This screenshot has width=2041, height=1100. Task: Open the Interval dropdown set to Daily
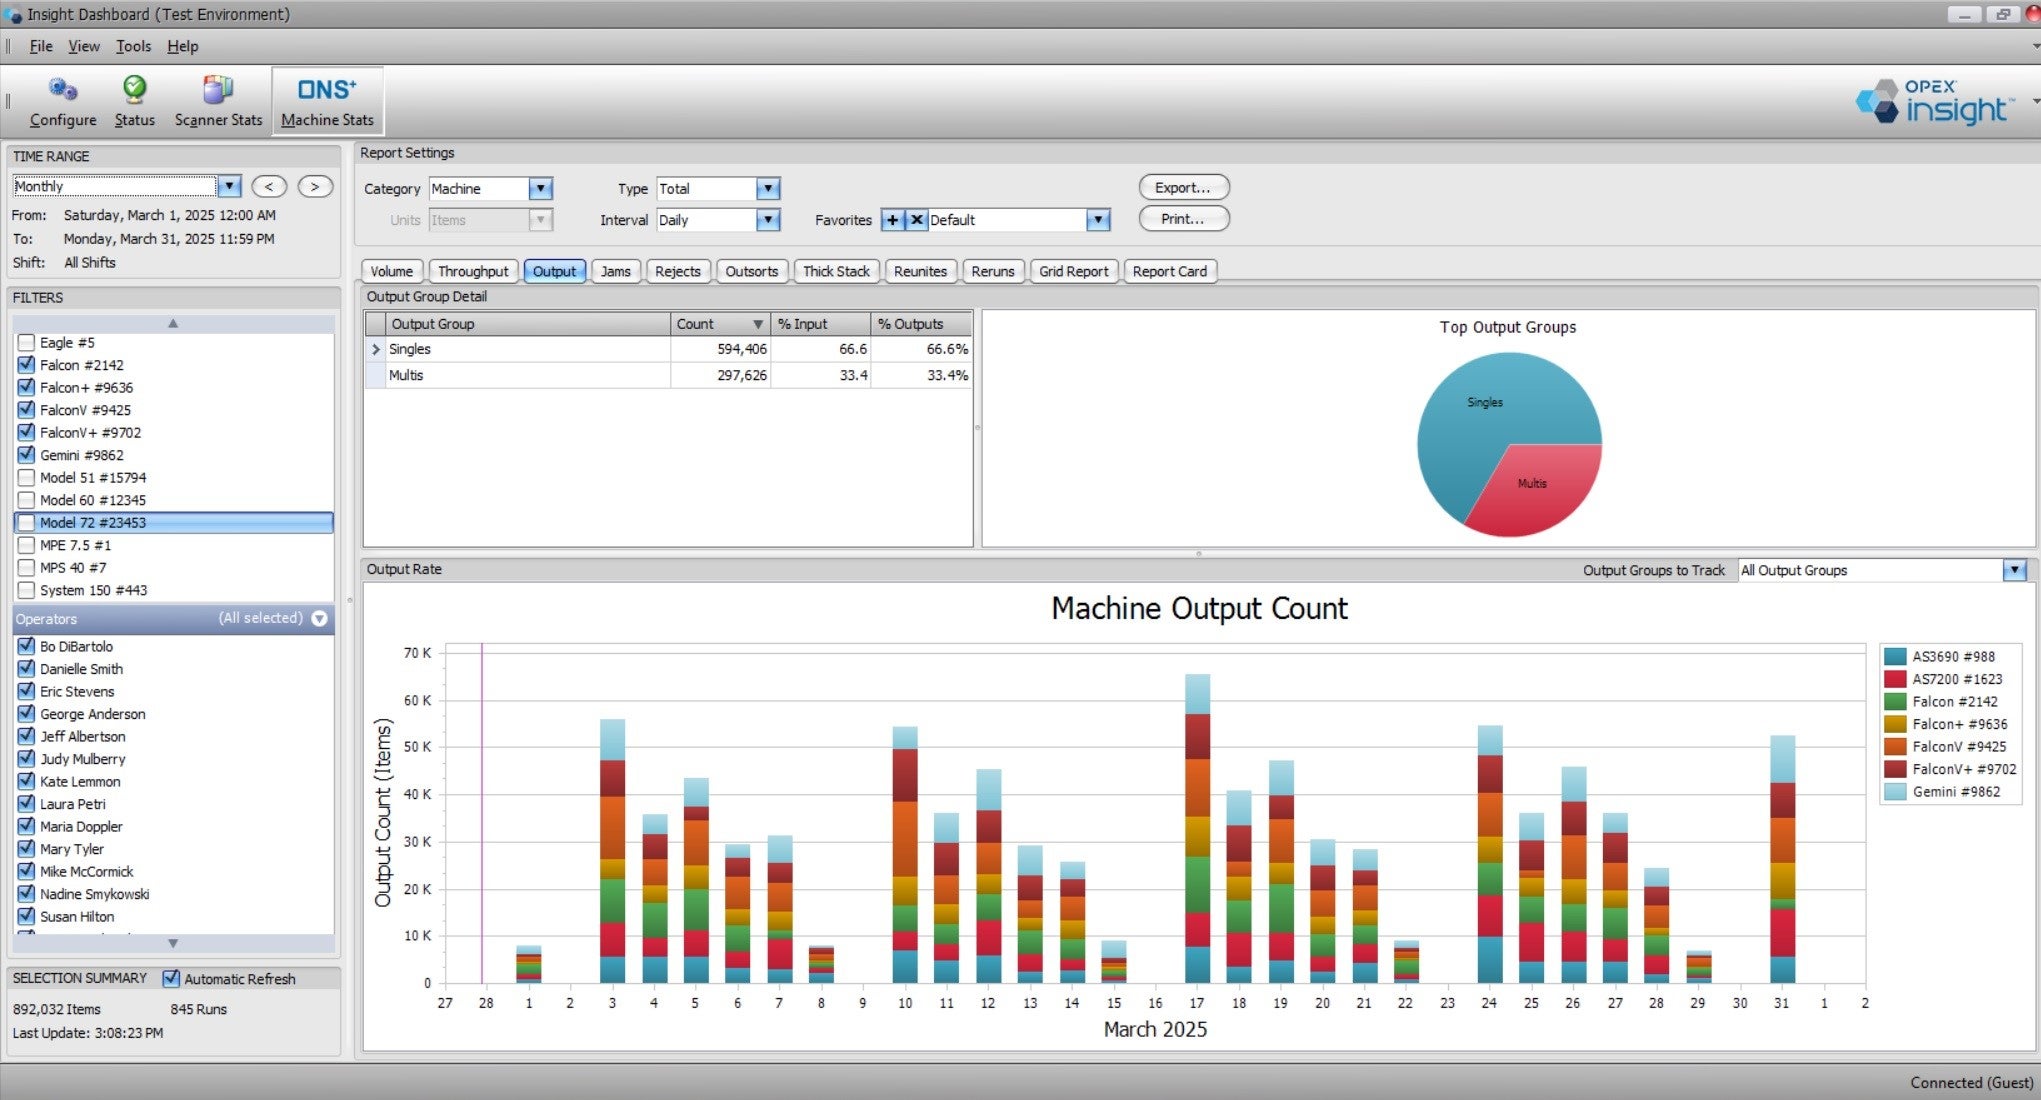(x=768, y=219)
